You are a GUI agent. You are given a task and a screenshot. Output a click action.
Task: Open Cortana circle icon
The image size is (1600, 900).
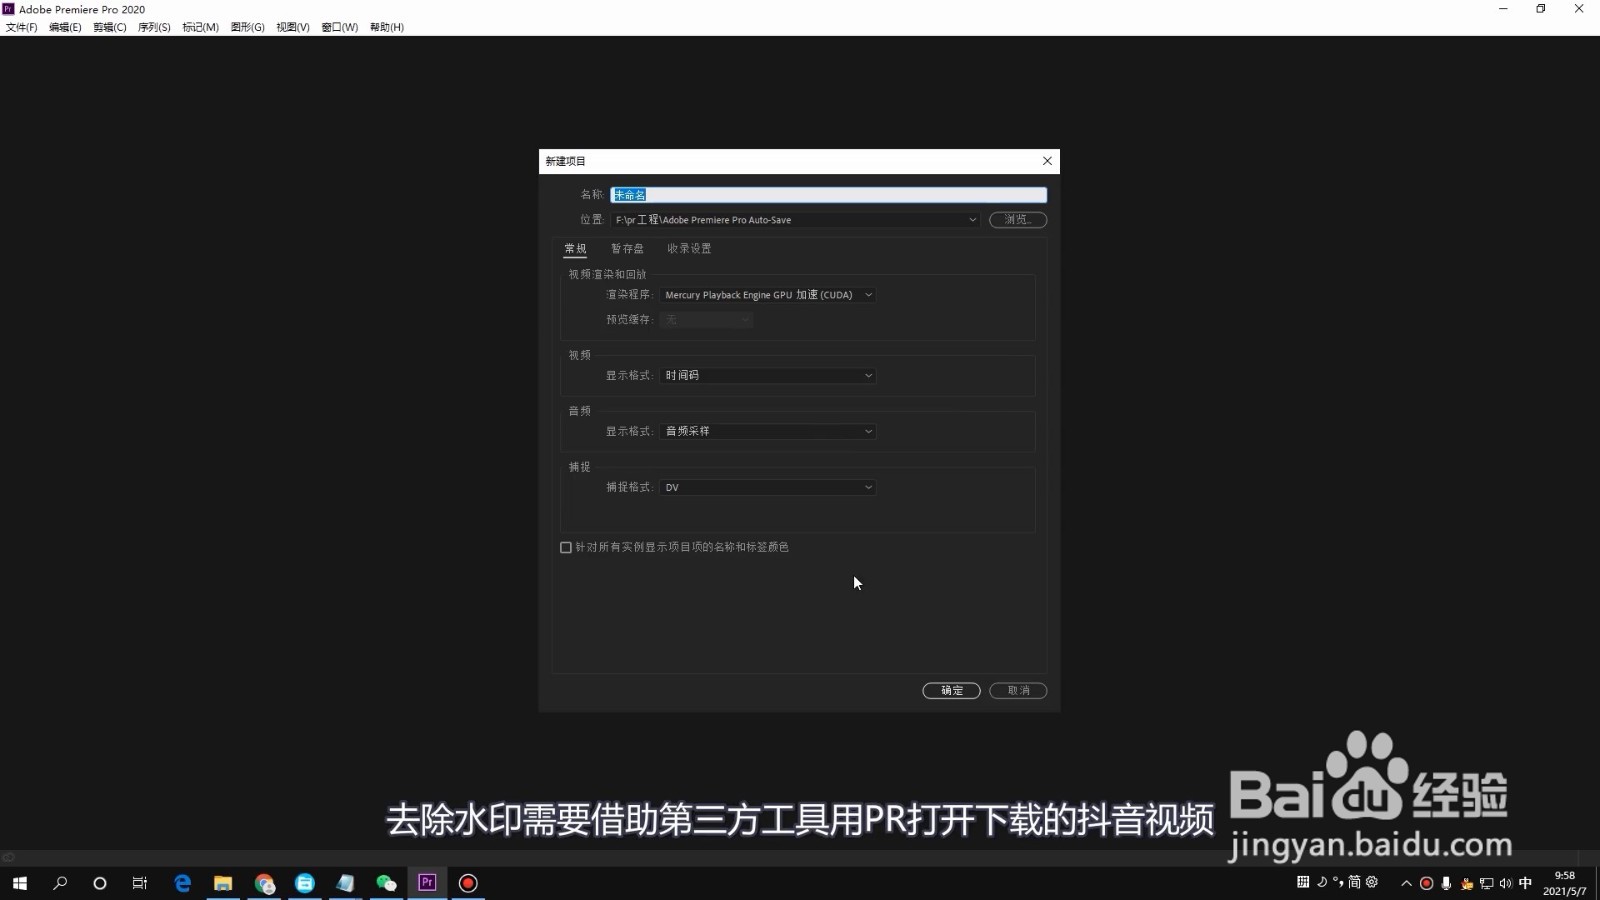point(100,883)
